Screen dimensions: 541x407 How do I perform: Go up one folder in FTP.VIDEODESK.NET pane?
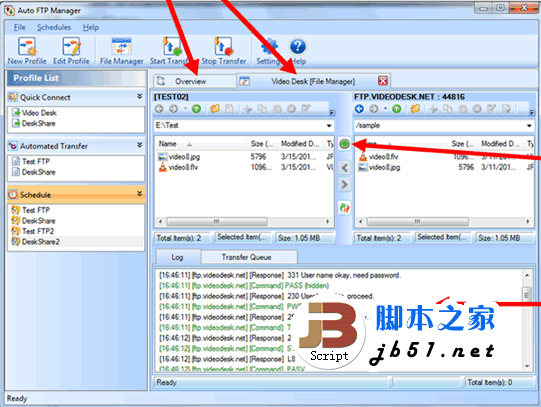[396, 109]
